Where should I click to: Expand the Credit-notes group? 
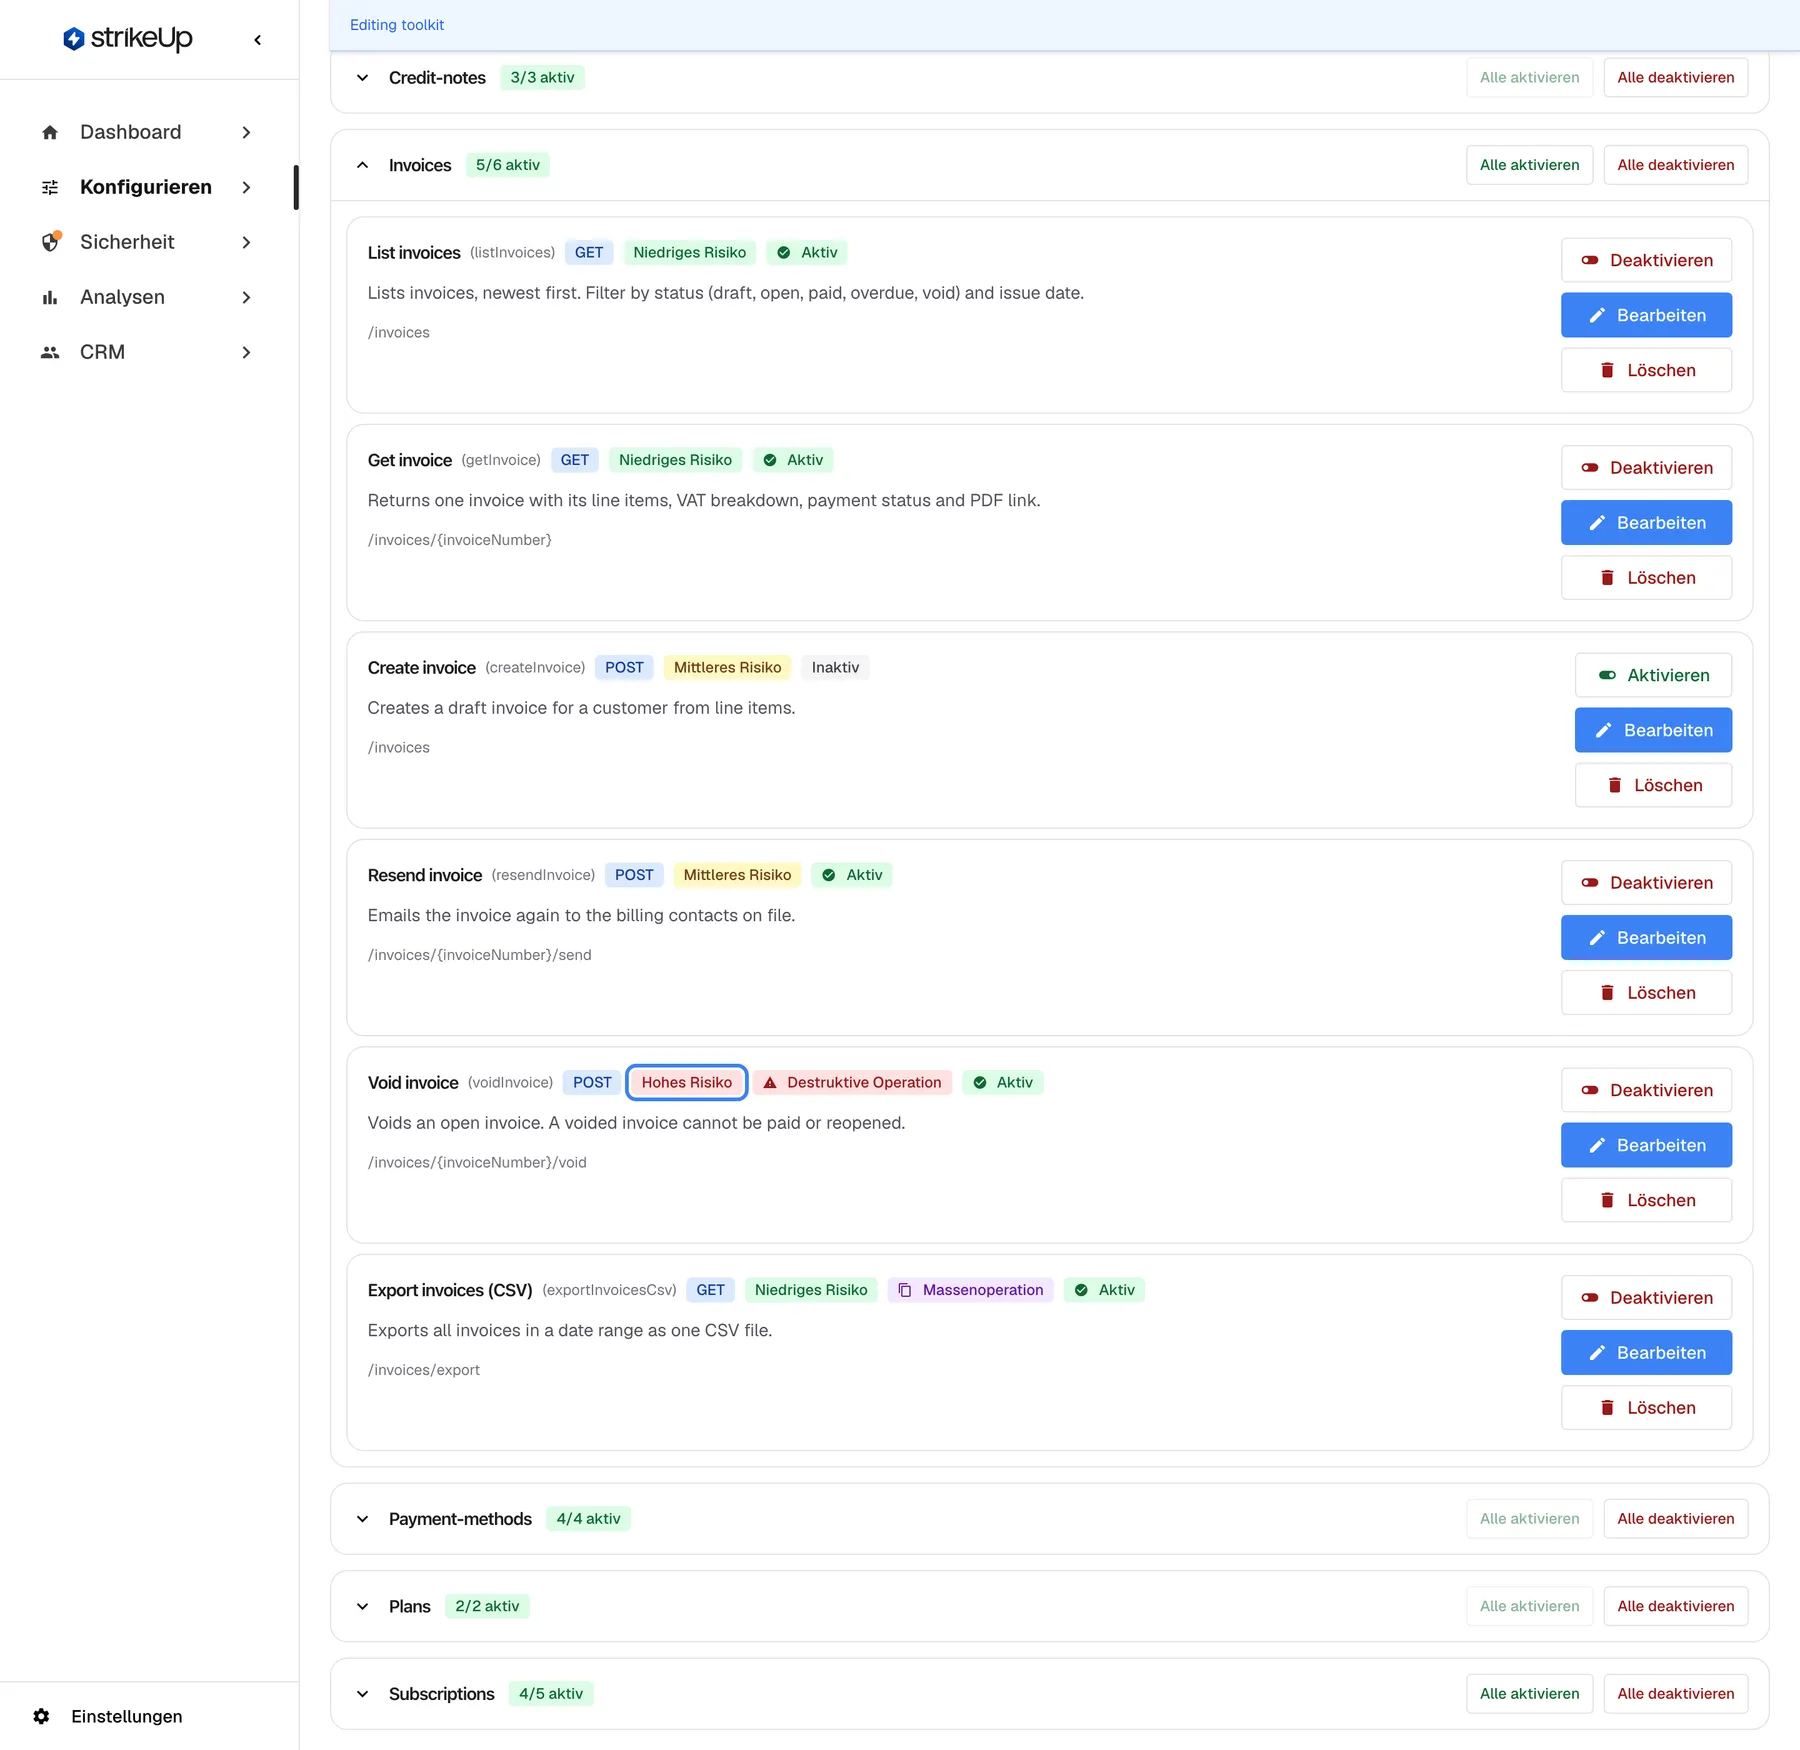[x=363, y=78]
